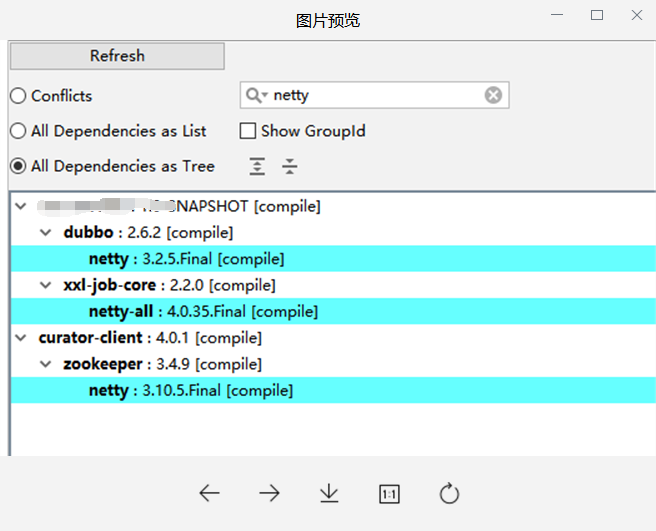Select netty-all : 4.0.35.Final row

click(x=333, y=311)
